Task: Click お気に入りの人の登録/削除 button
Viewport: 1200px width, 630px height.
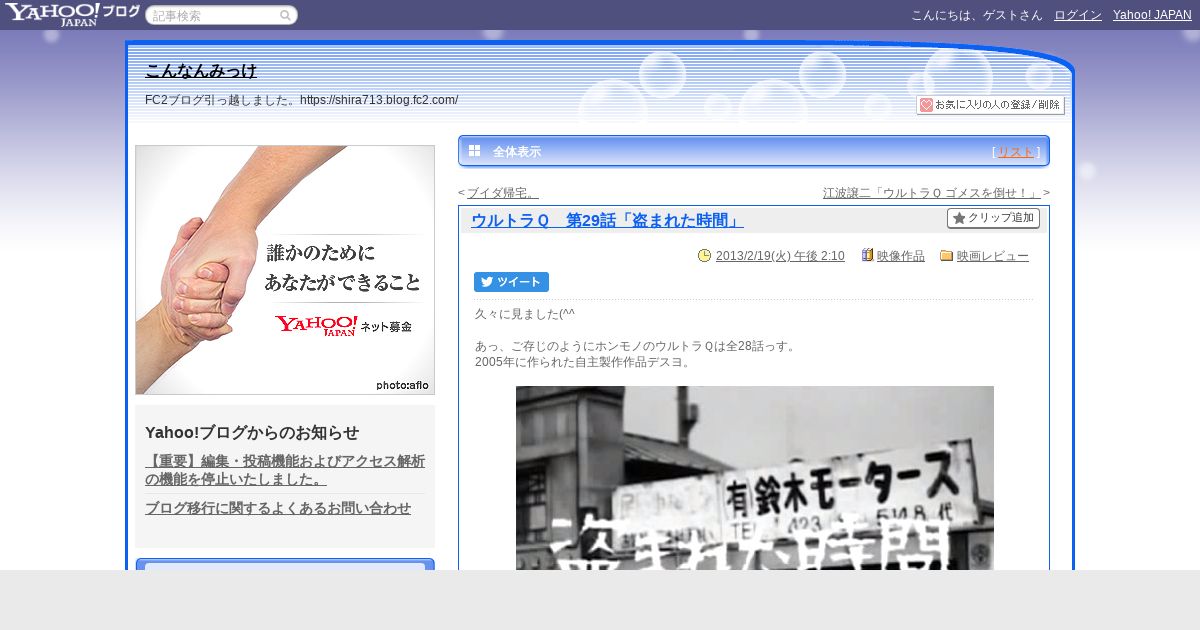Action: coord(990,105)
